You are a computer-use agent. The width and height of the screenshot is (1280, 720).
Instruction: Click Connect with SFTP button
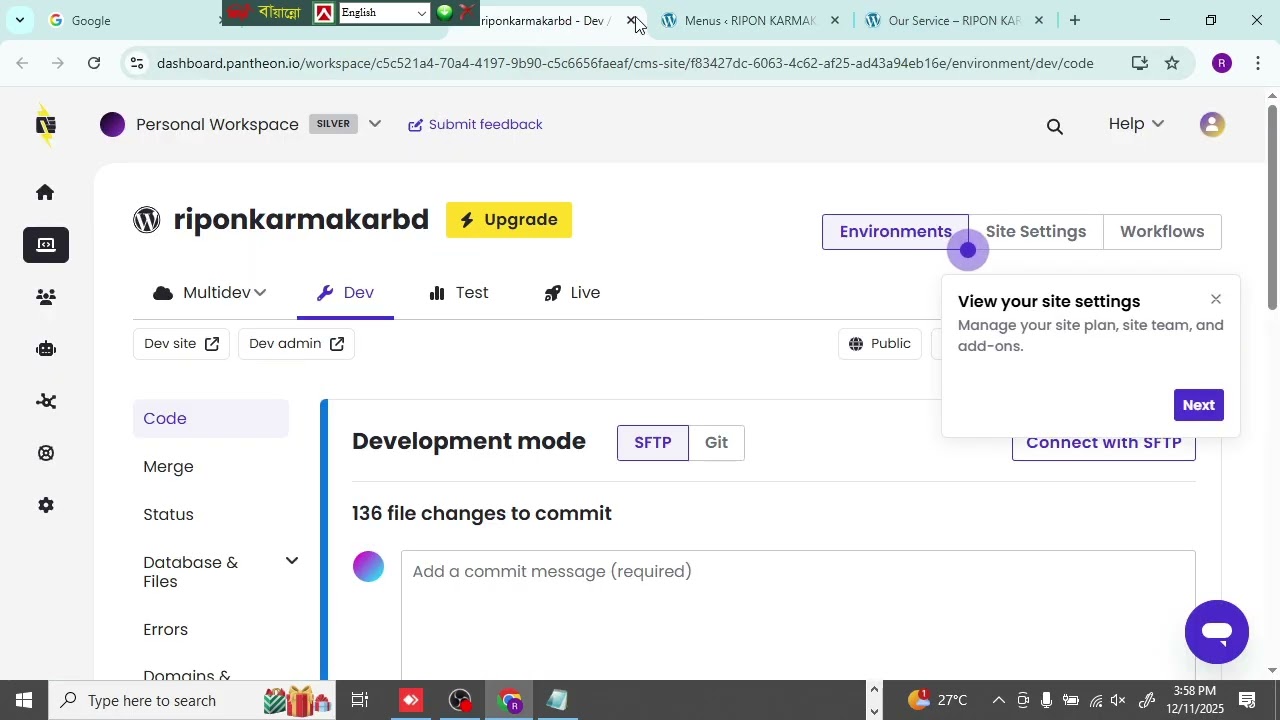point(1104,444)
